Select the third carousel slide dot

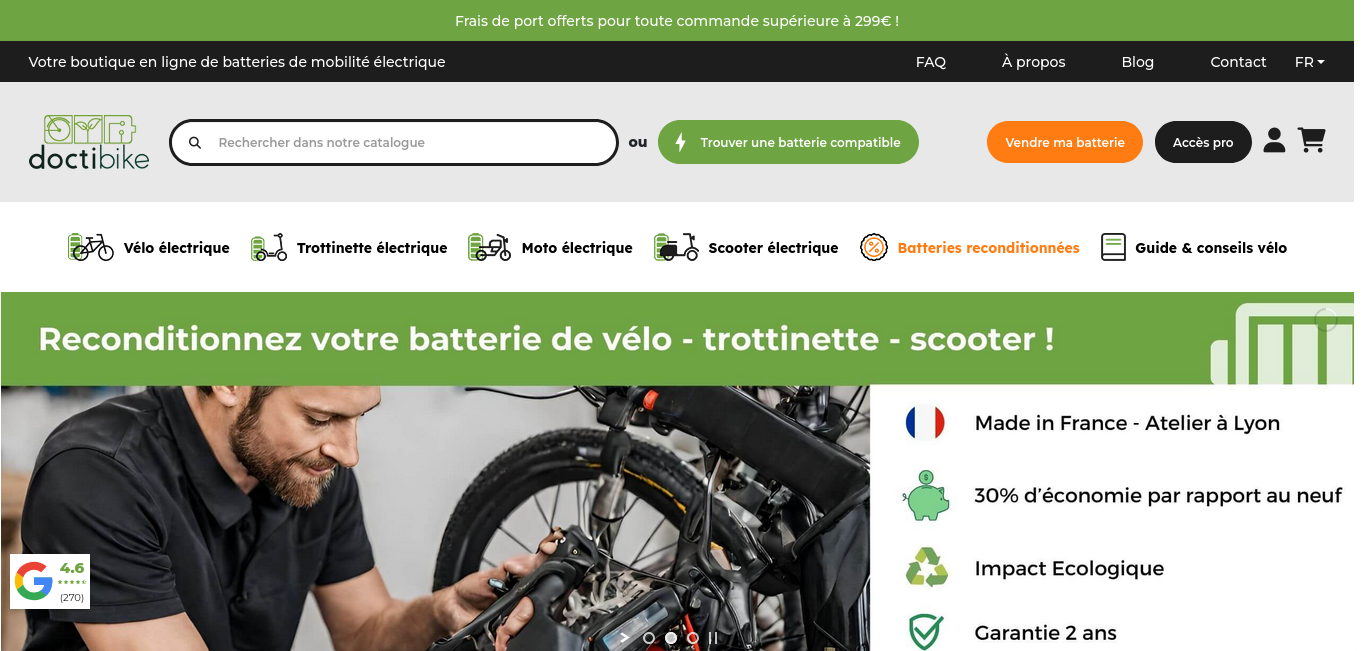[x=693, y=638]
